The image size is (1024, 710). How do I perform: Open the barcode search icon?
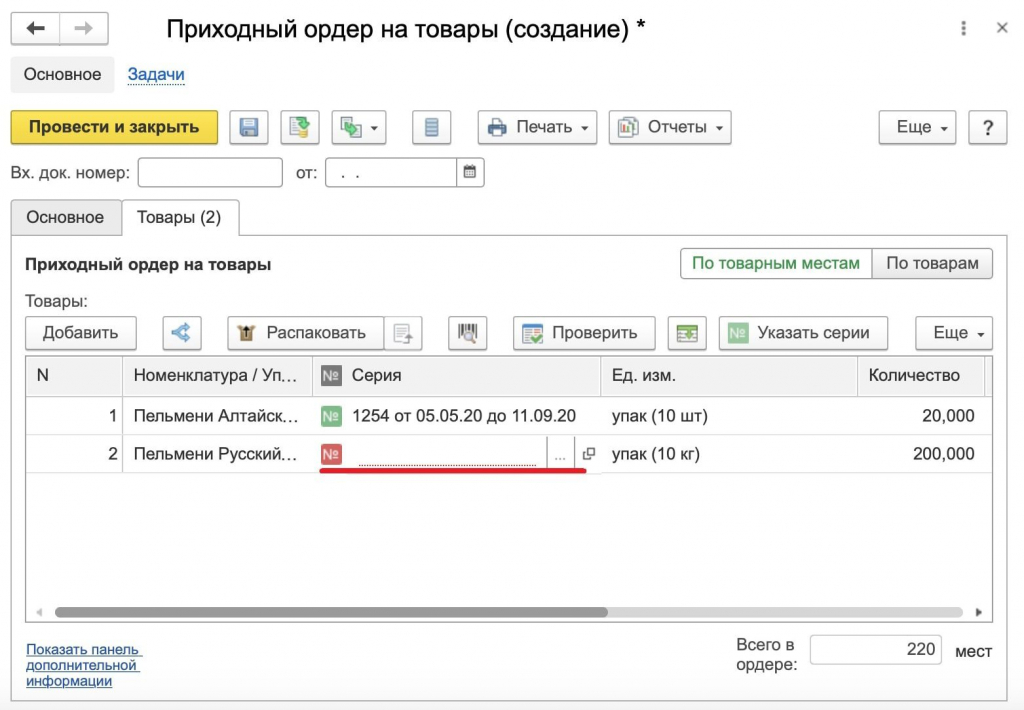click(467, 332)
